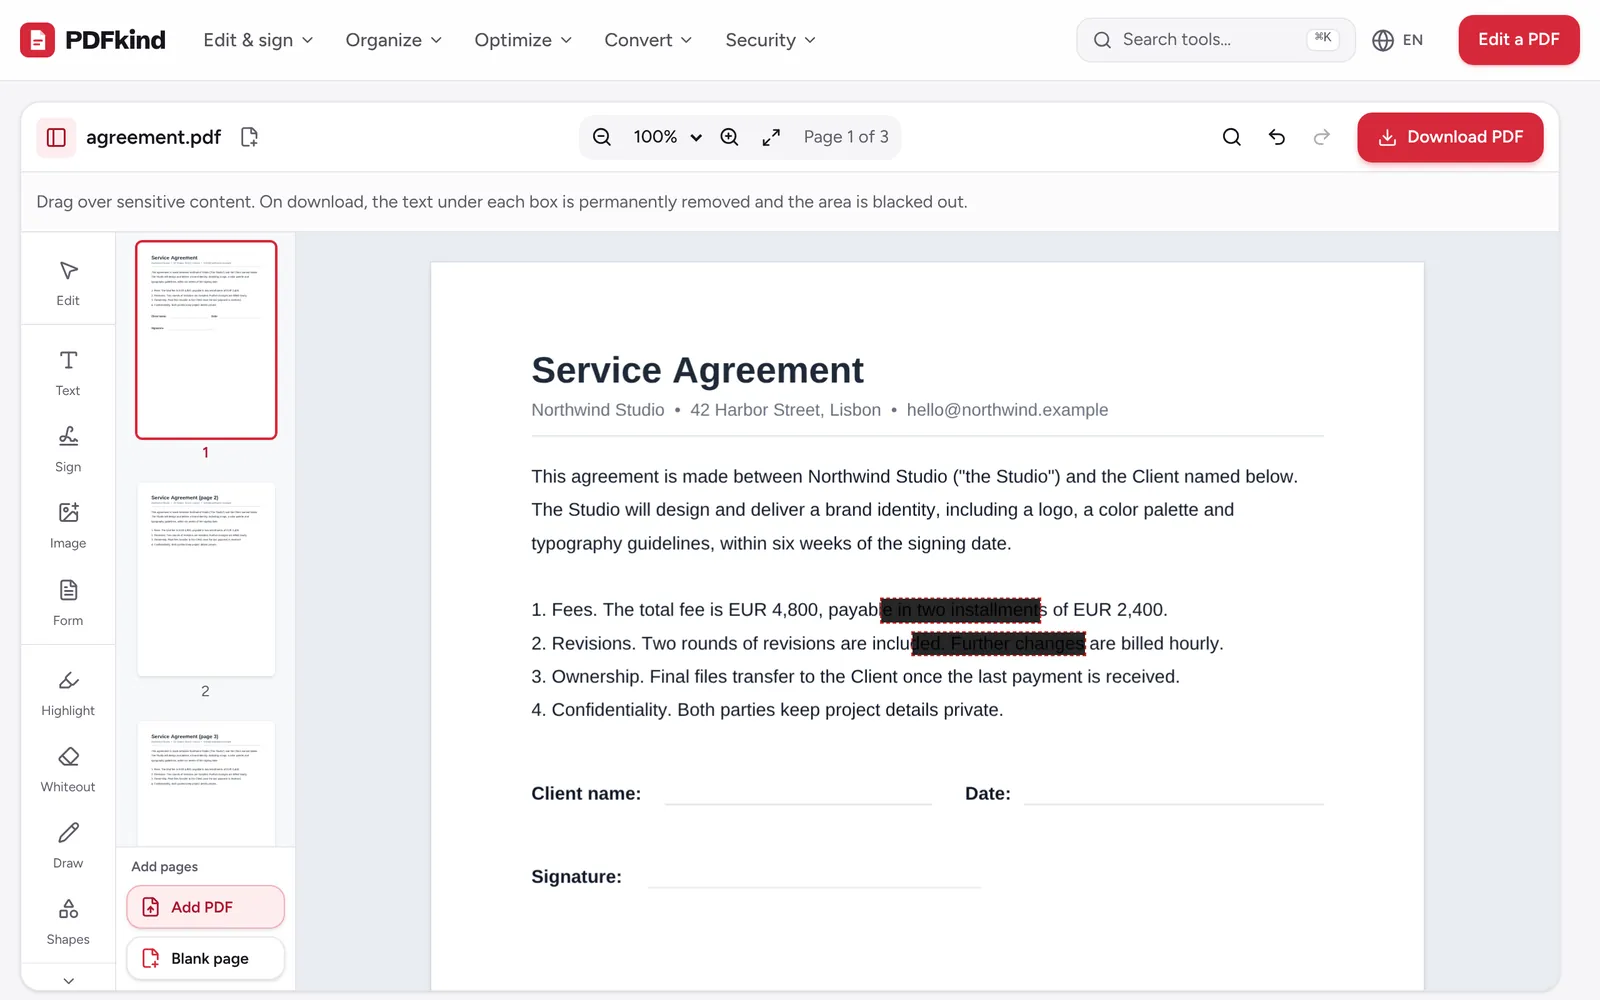The image size is (1600, 1000).
Task: Click the Client name line field
Action: tap(798, 794)
